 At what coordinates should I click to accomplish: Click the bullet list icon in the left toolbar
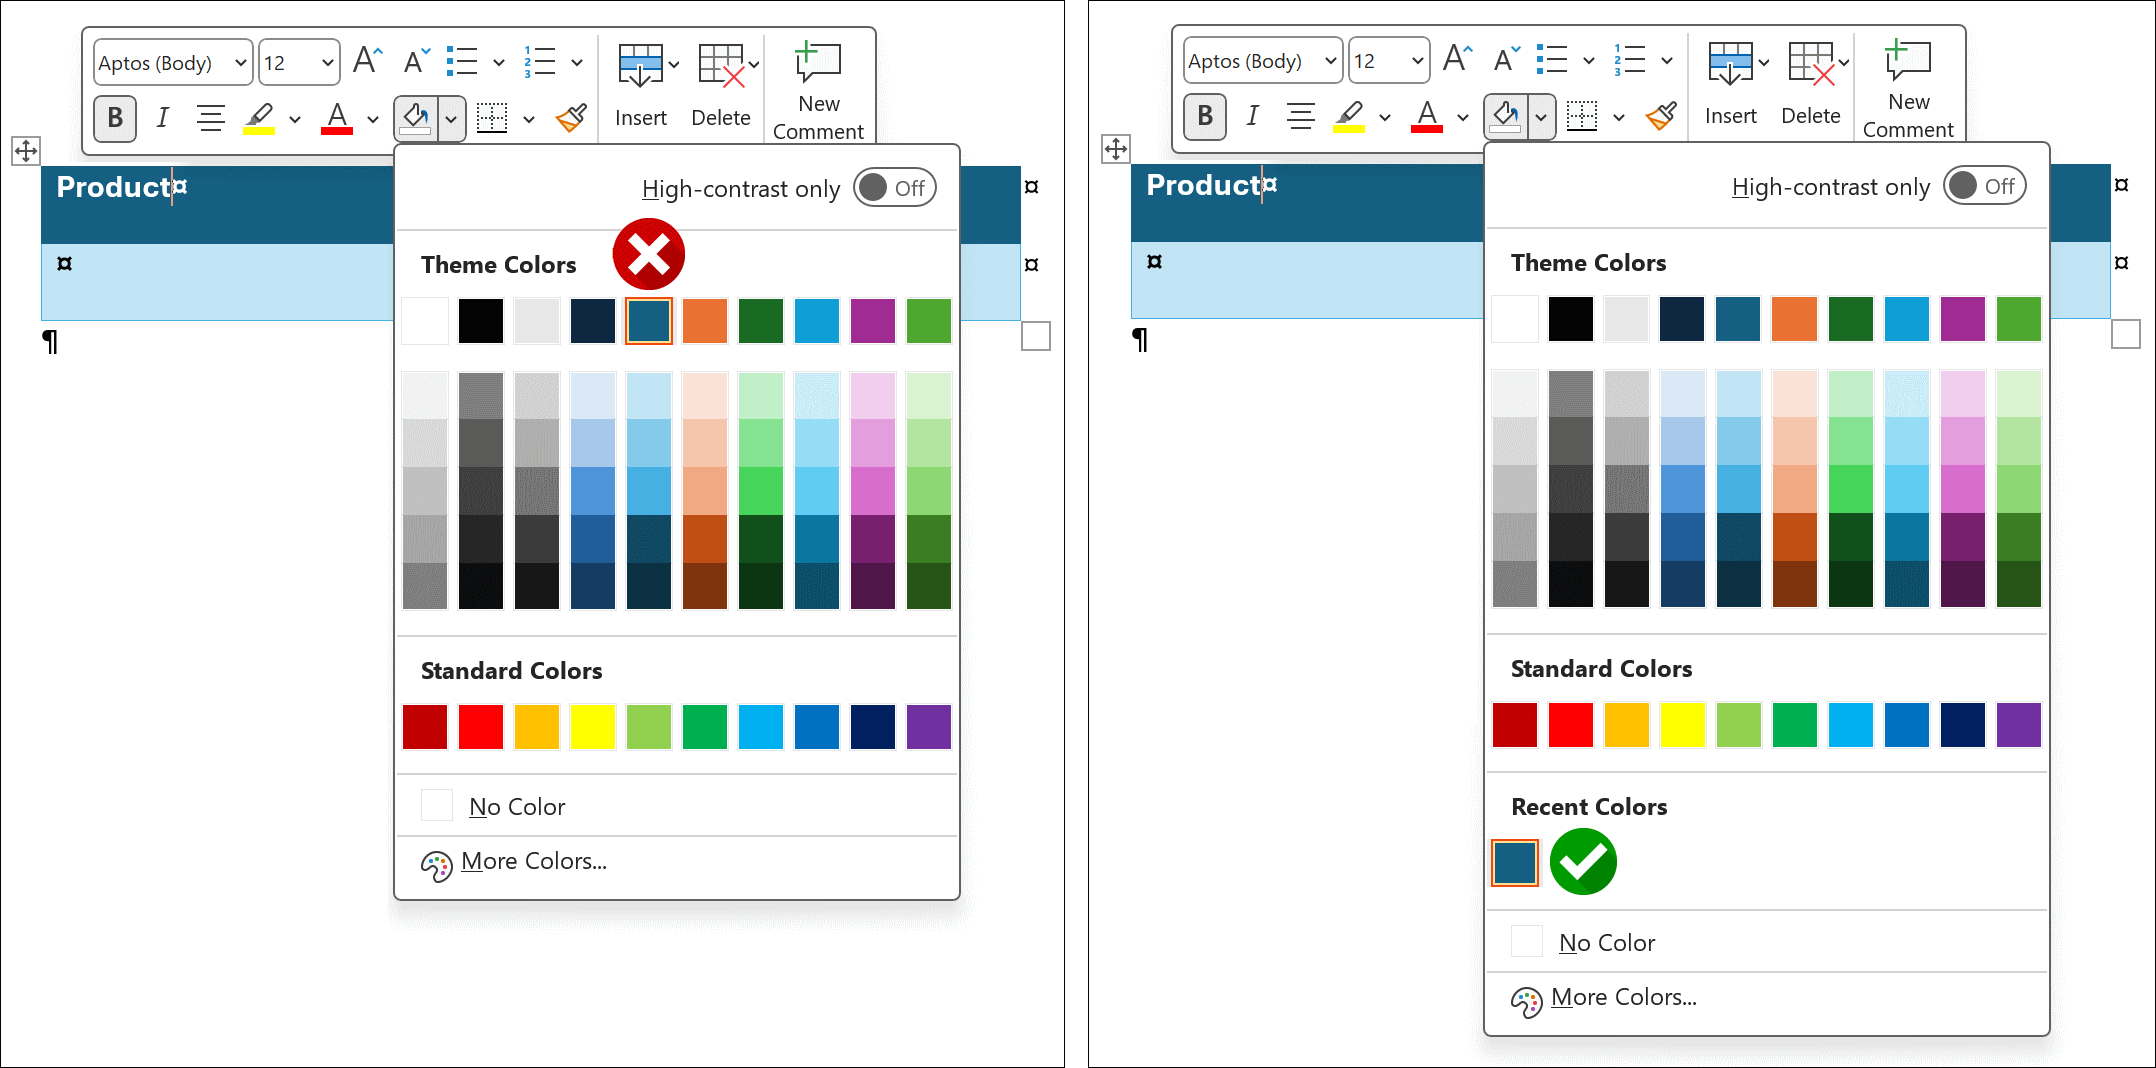click(x=462, y=62)
